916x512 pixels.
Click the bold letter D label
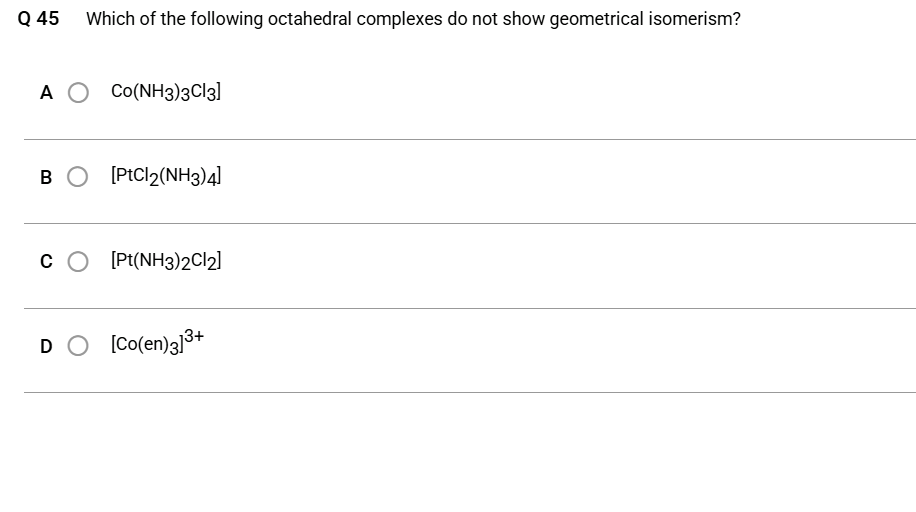tap(46, 346)
